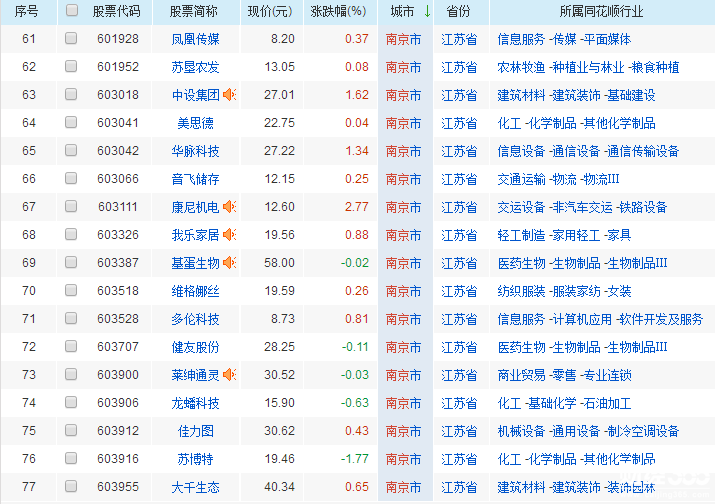Tick the checkbox for row 62 苏垦农发
715x504 pixels.
tap(71, 66)
